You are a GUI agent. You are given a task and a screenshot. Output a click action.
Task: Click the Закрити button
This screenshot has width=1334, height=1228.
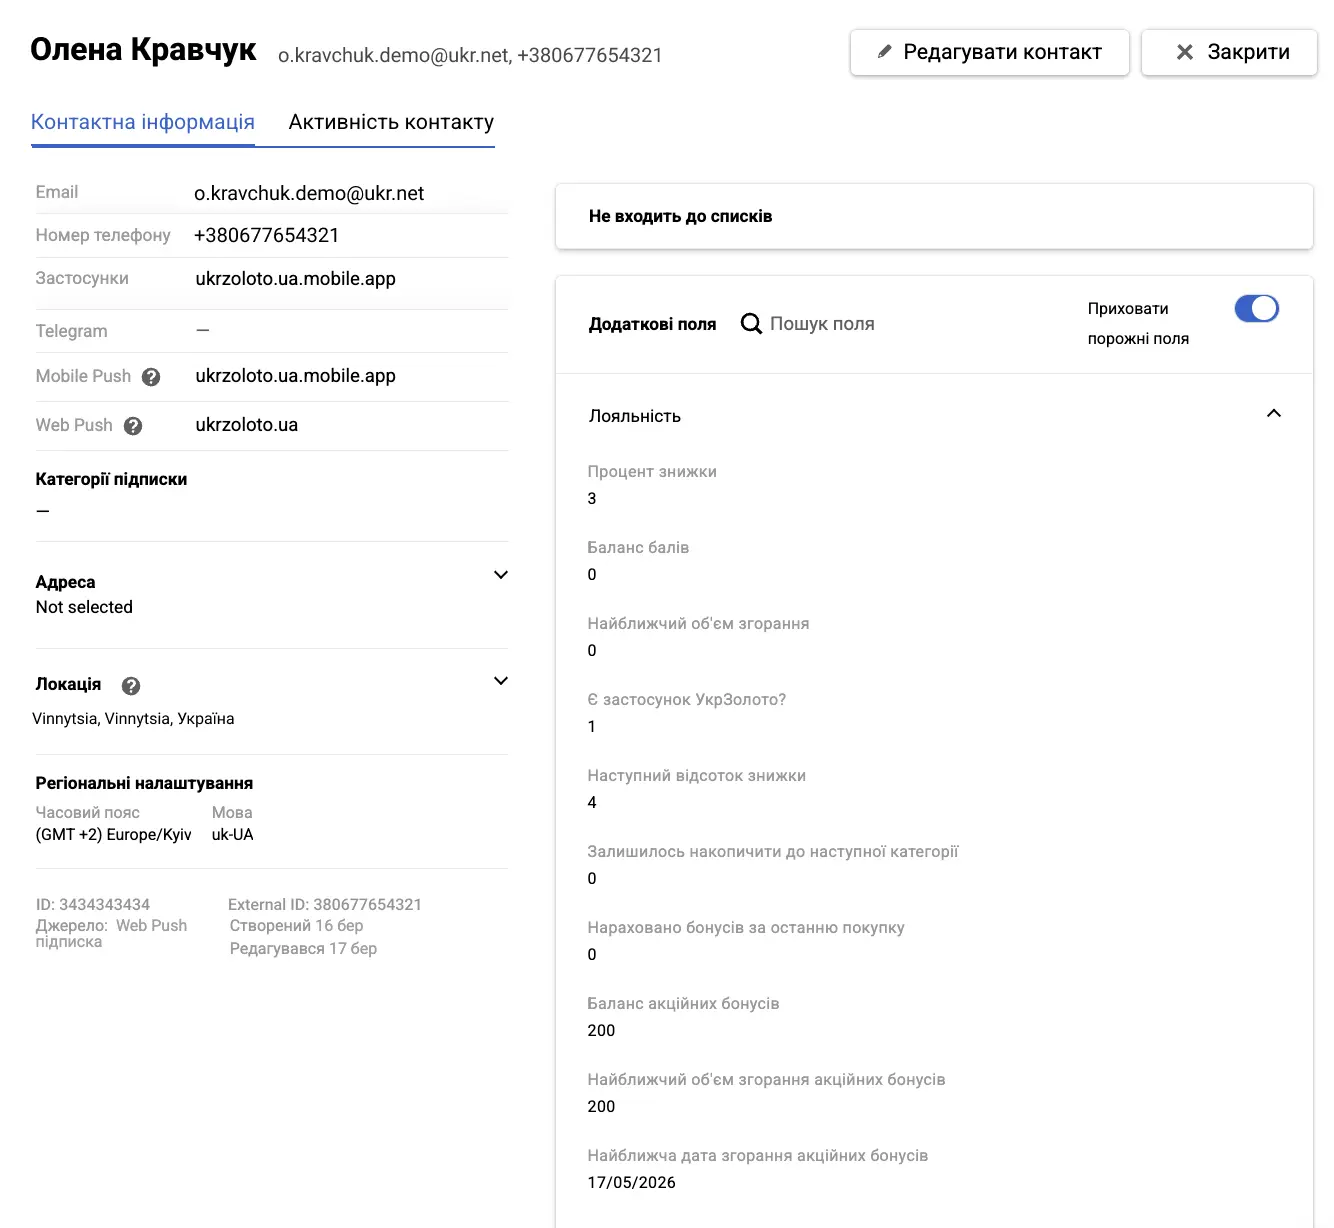tap(1230, 52)
